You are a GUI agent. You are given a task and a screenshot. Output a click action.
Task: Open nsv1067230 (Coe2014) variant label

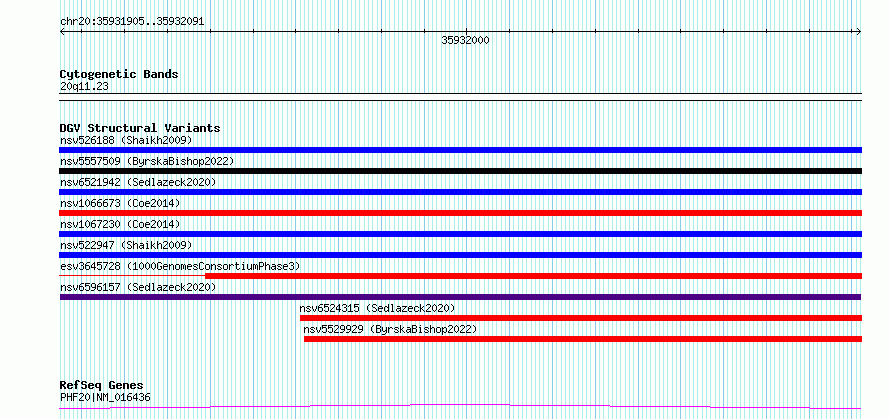coord(120,224)
